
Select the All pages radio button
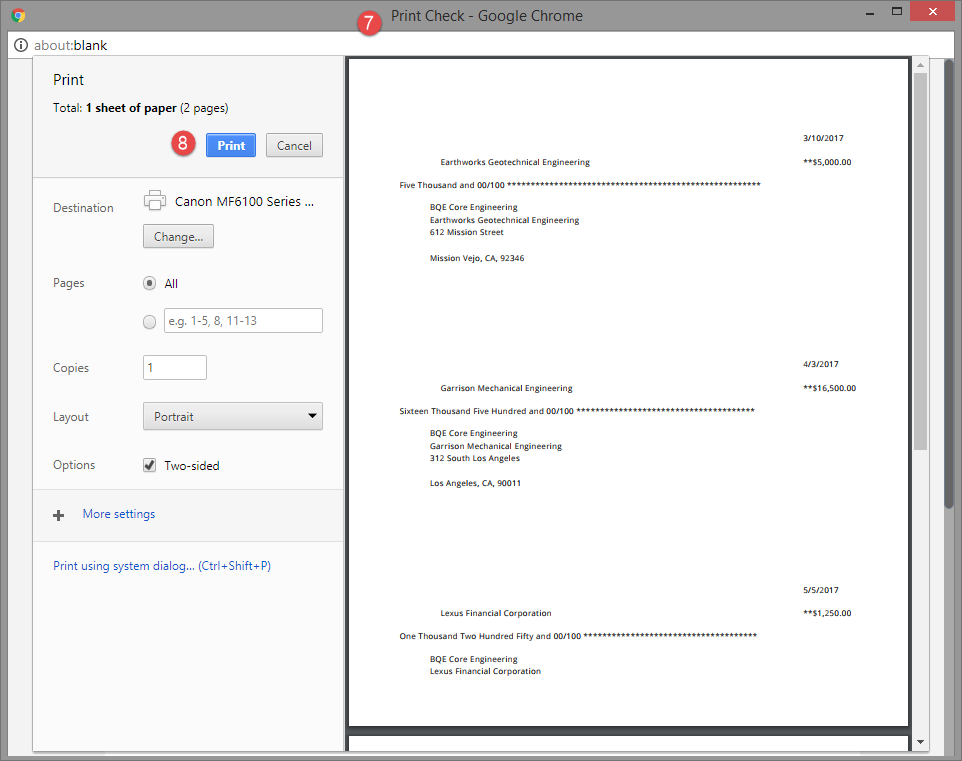coord(149,283)
